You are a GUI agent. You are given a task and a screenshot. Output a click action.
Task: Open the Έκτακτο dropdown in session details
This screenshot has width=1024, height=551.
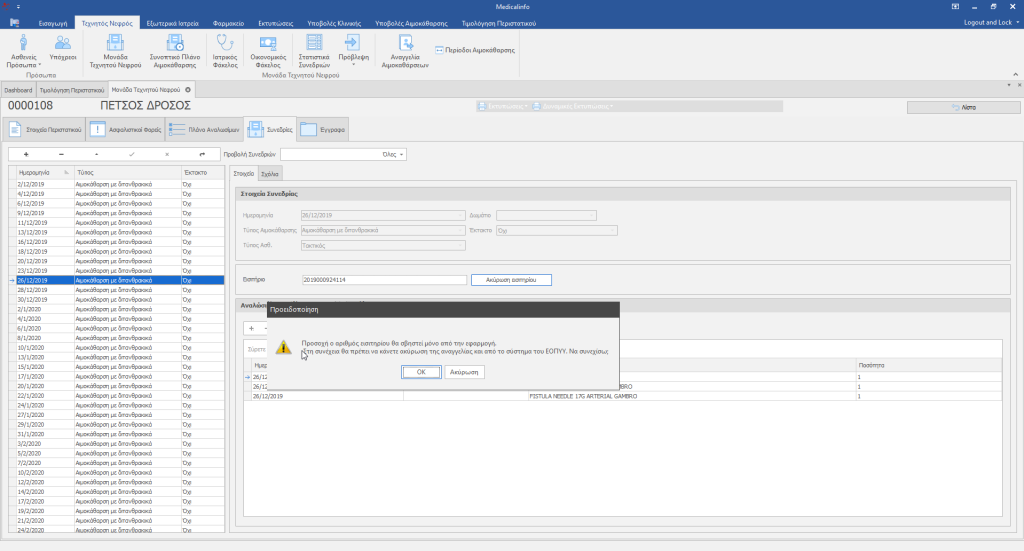point(556,230)
